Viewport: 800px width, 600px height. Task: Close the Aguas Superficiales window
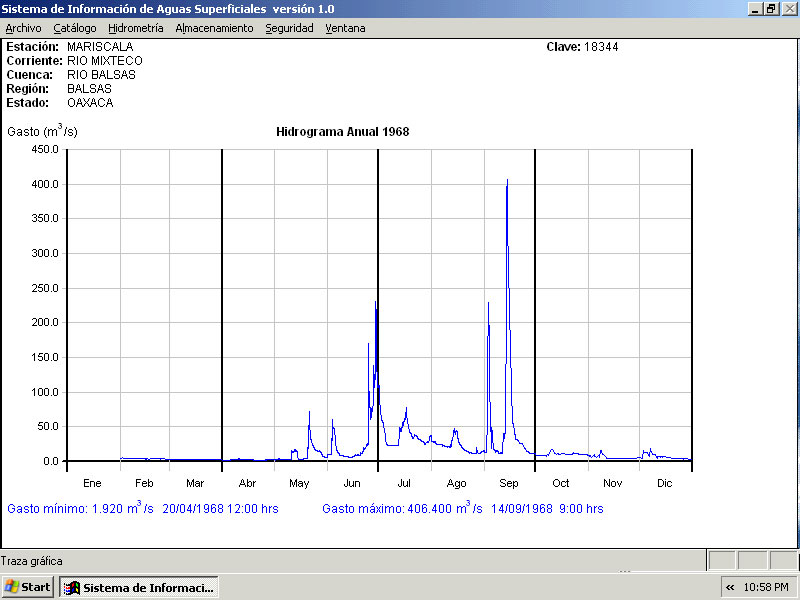[x=788, y=8]
